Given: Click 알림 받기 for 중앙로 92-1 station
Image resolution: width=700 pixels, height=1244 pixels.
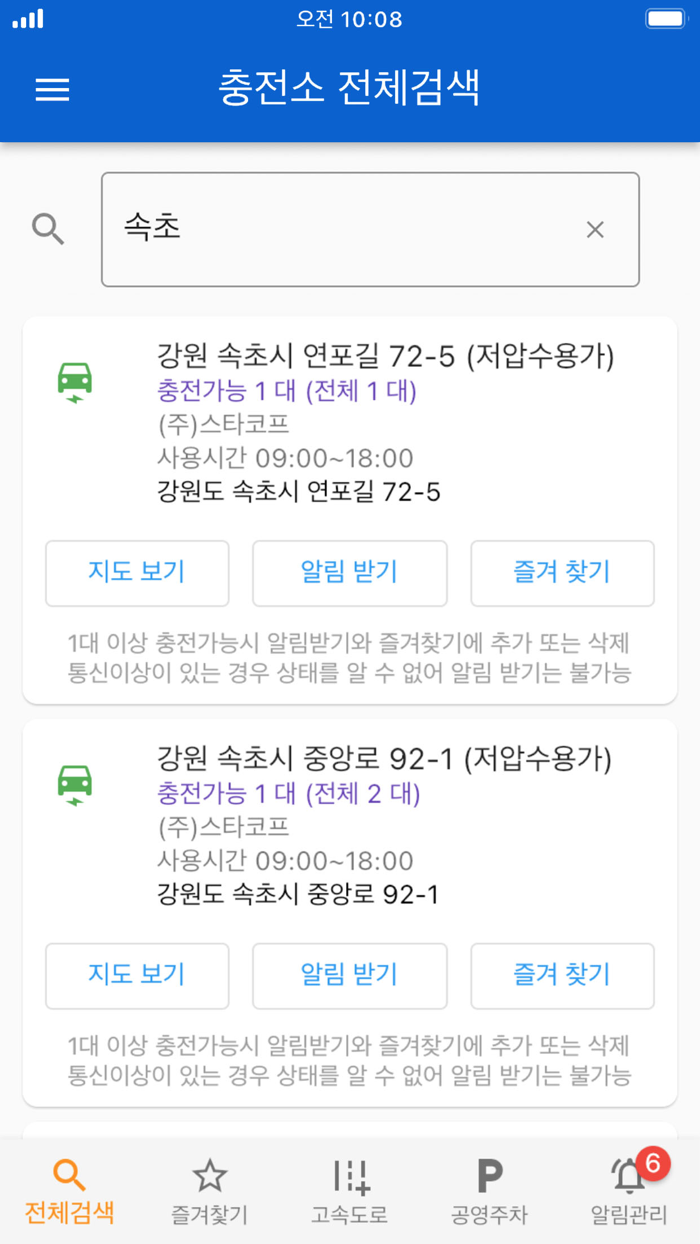Looking at the screenshot, I should [349, 977].
